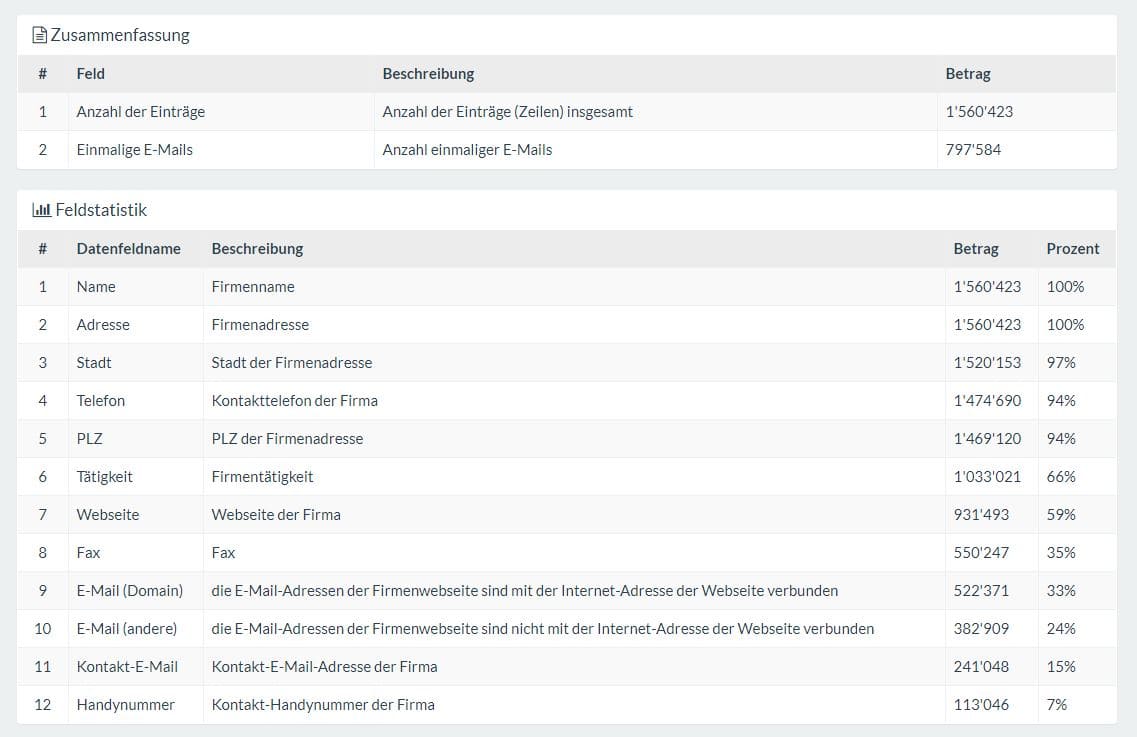
Task: Click the Kontakt-E-Mail field name cell
Action: point(127,667)
